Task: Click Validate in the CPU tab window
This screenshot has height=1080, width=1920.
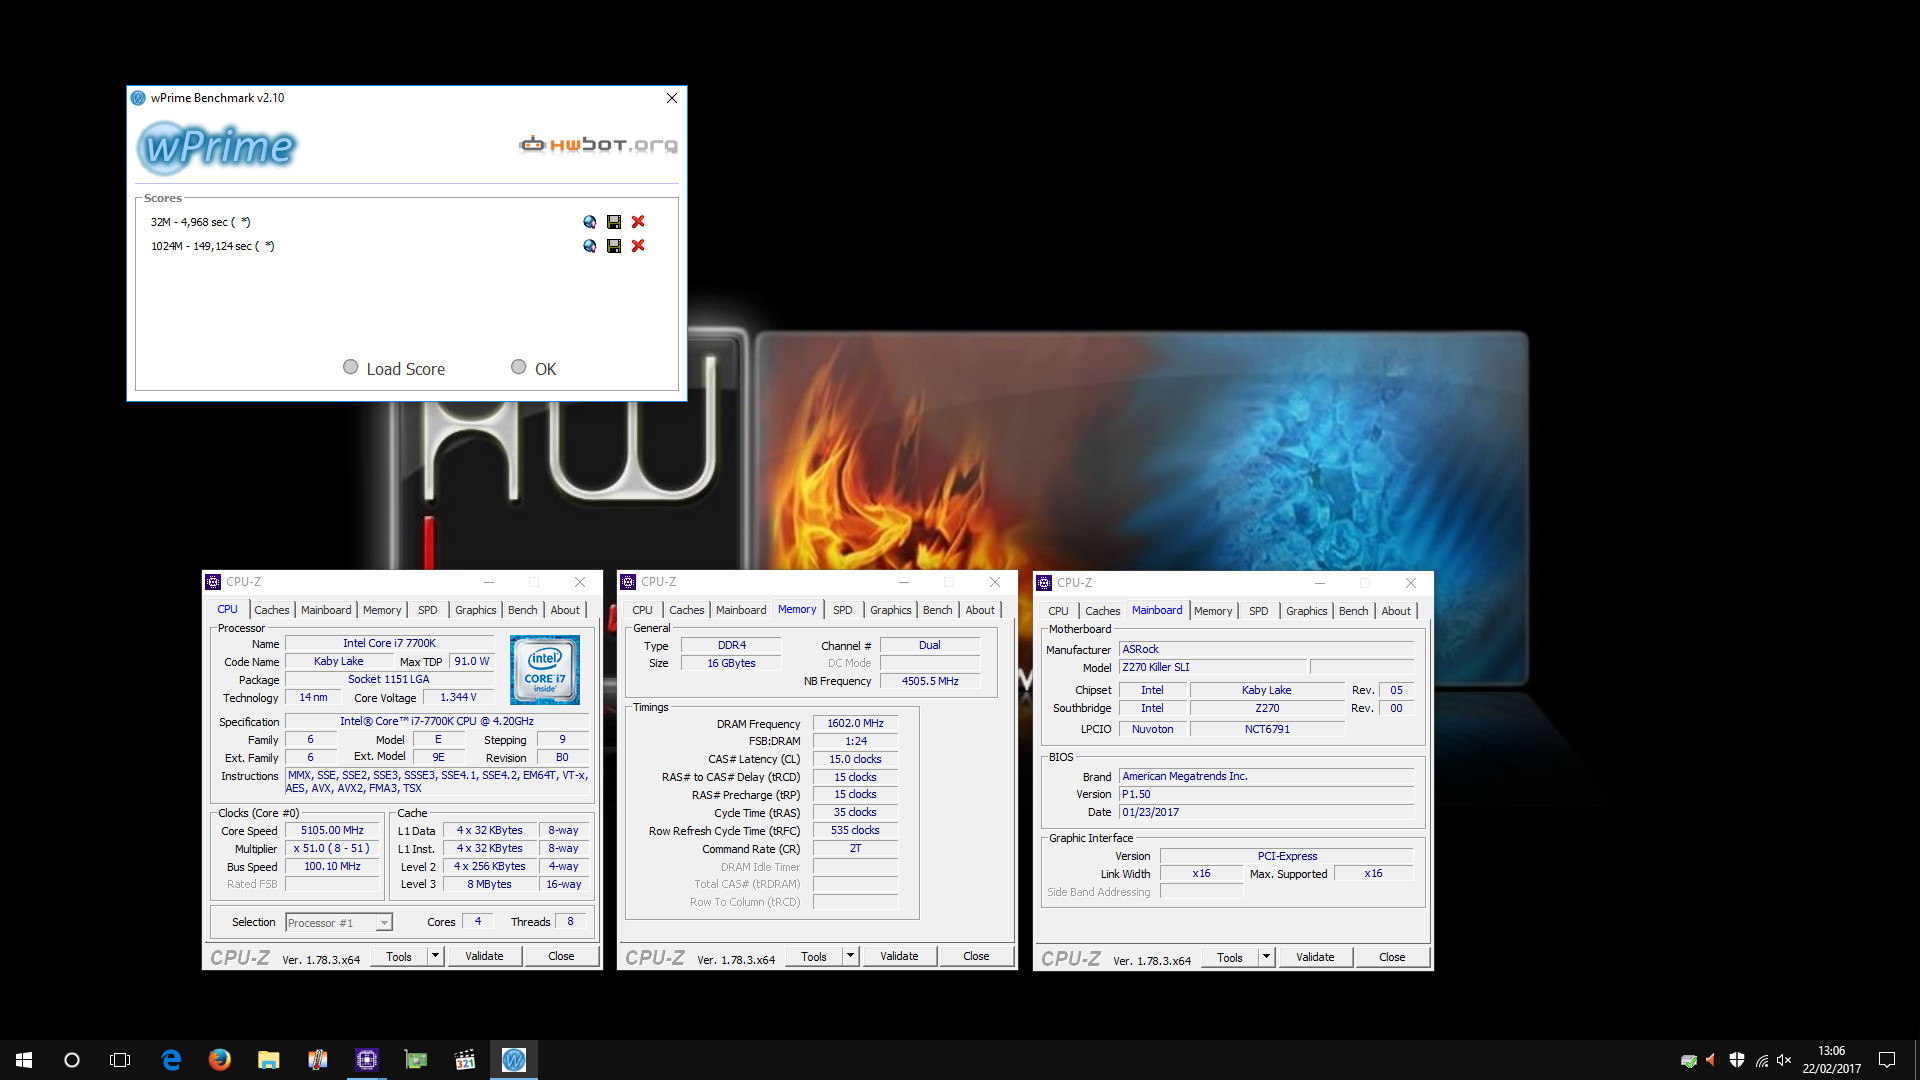Action: pyautogui.click(x=484, y=956)
